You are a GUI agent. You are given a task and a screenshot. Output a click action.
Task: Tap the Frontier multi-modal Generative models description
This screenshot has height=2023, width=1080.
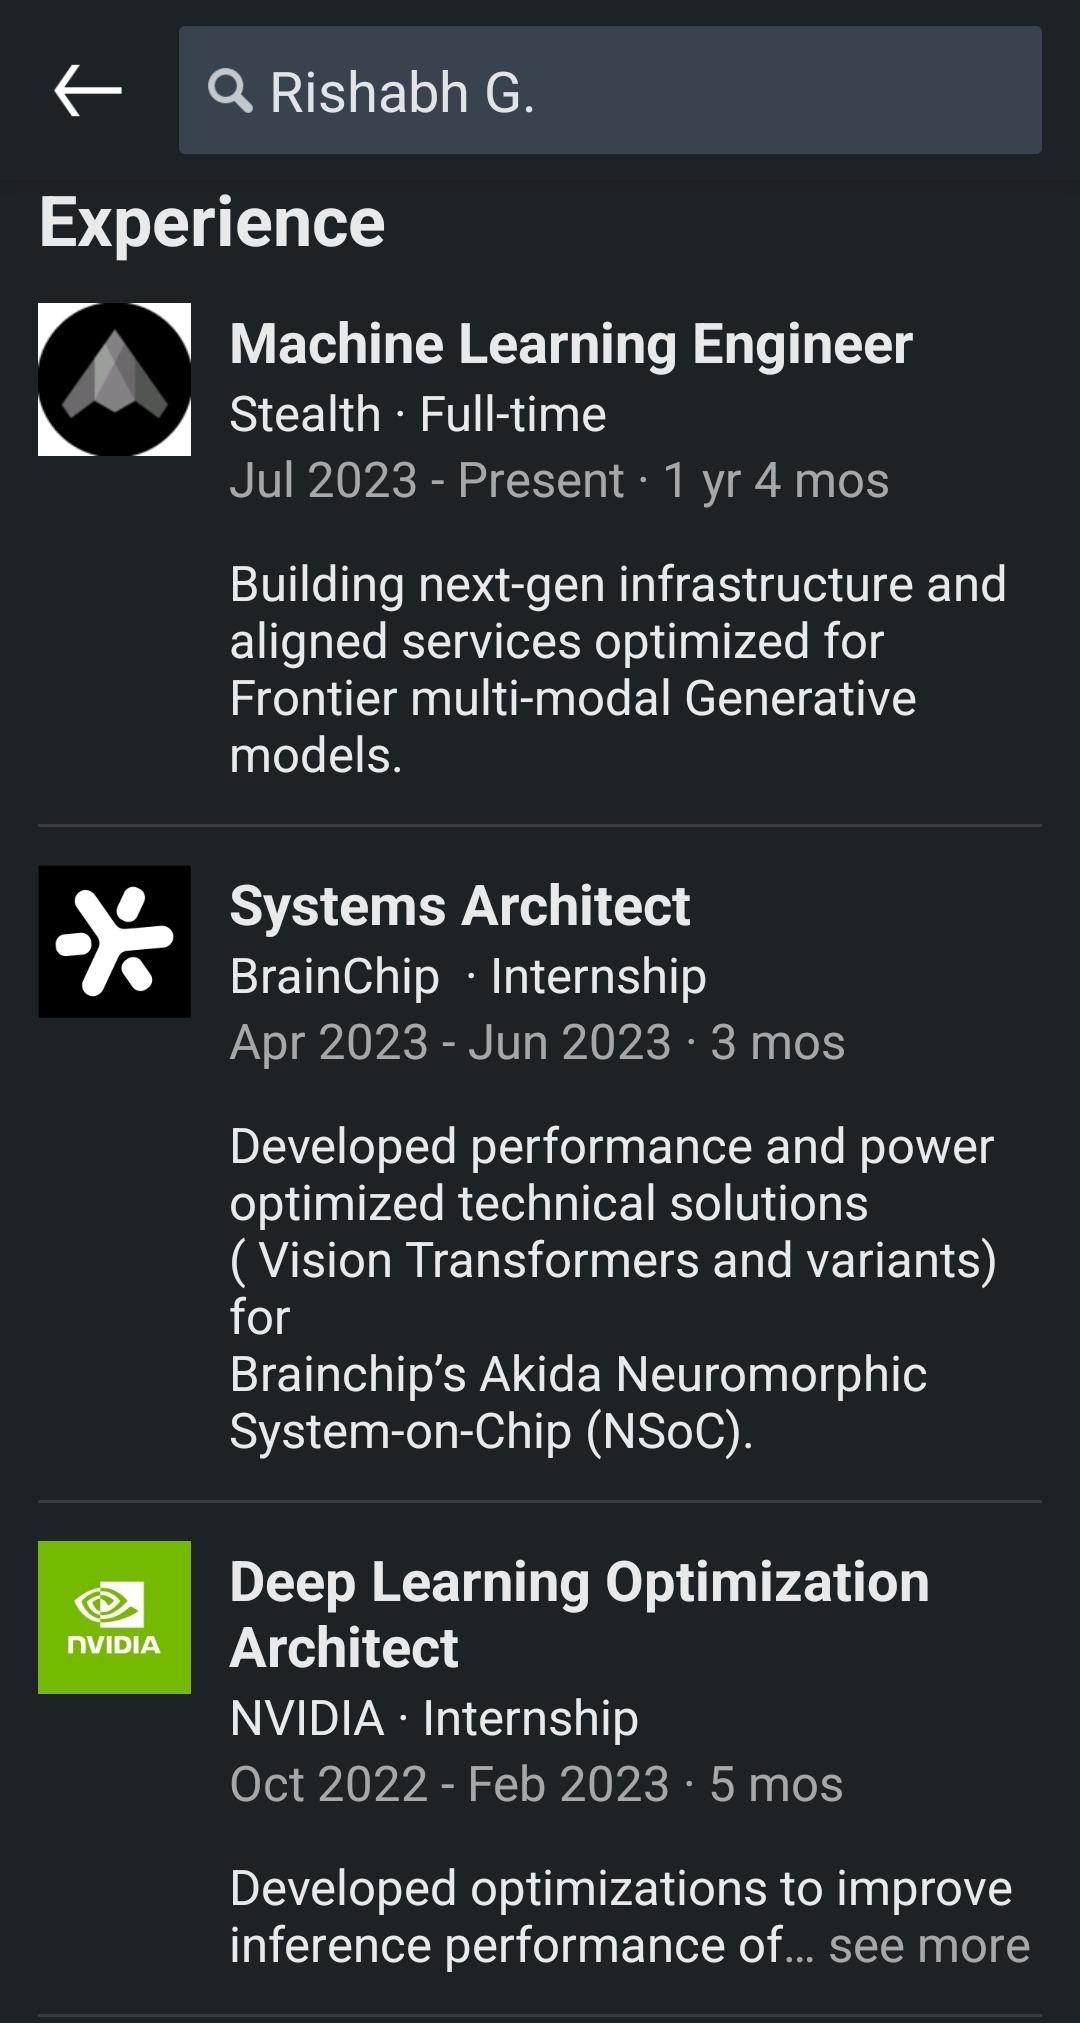[618, 669]
